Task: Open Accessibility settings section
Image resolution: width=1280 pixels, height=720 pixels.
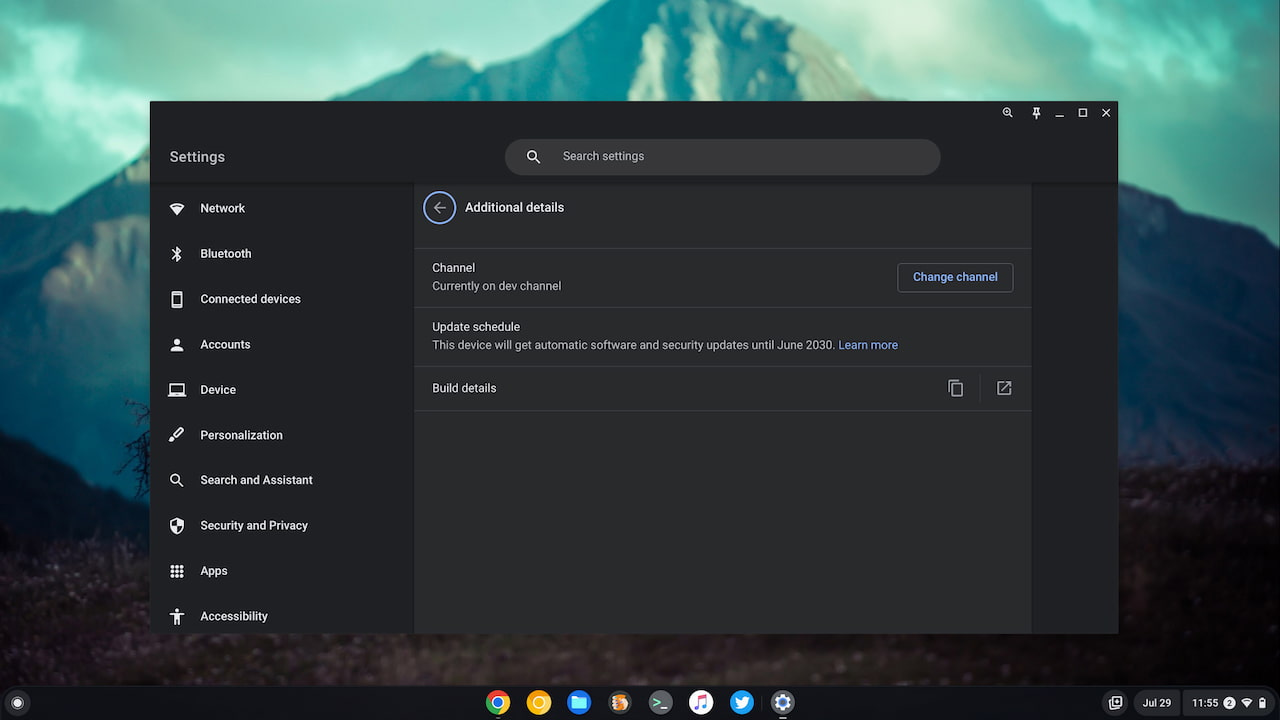Action: (234, 616)
